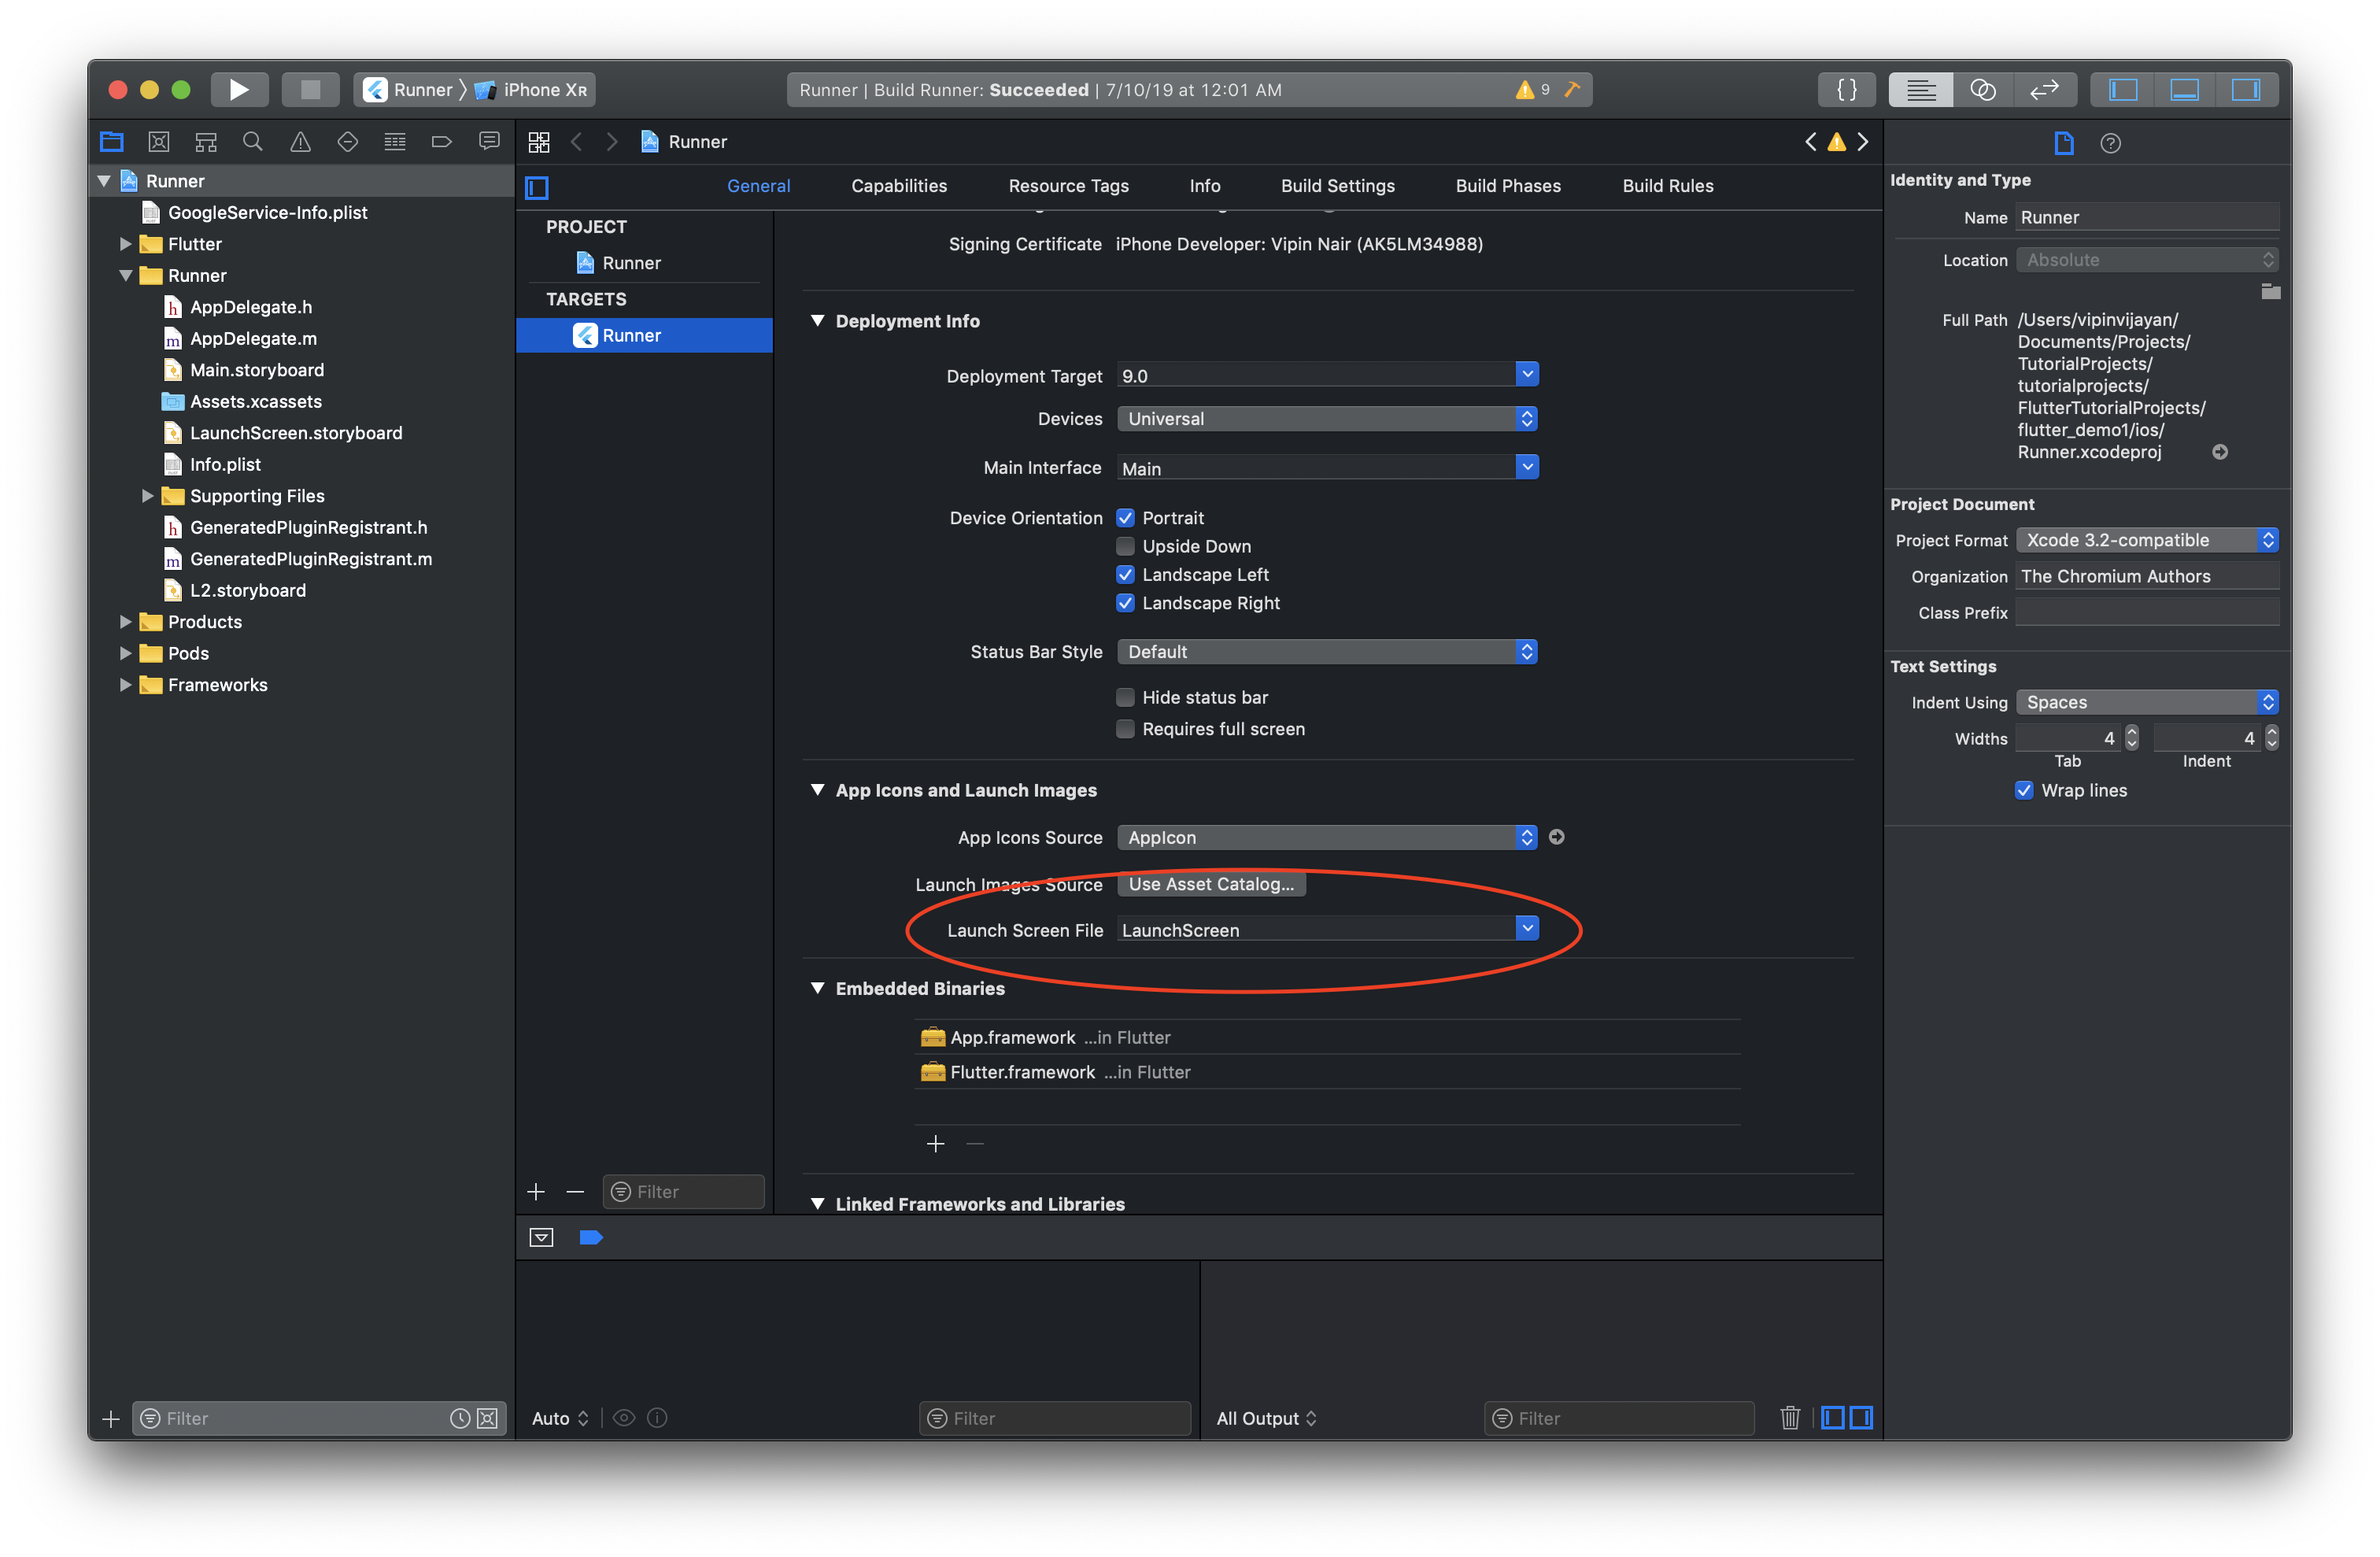Go back in editor history

[577, 142]
